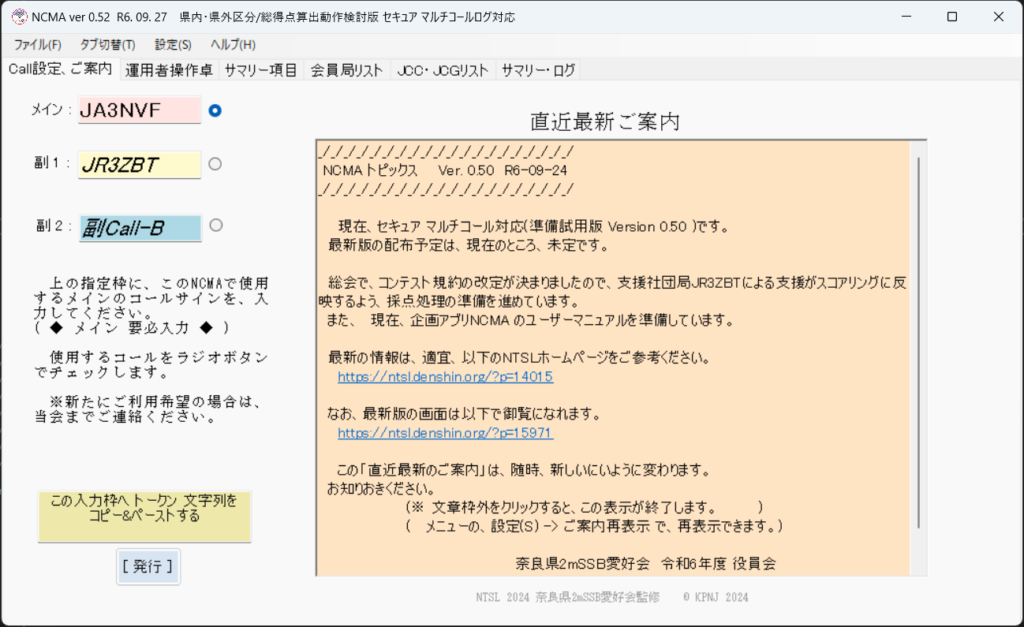Click the 副2 field showing 副Call-B
The height and width of the screenshot is (627, 1024).
(x=139, y=228)
